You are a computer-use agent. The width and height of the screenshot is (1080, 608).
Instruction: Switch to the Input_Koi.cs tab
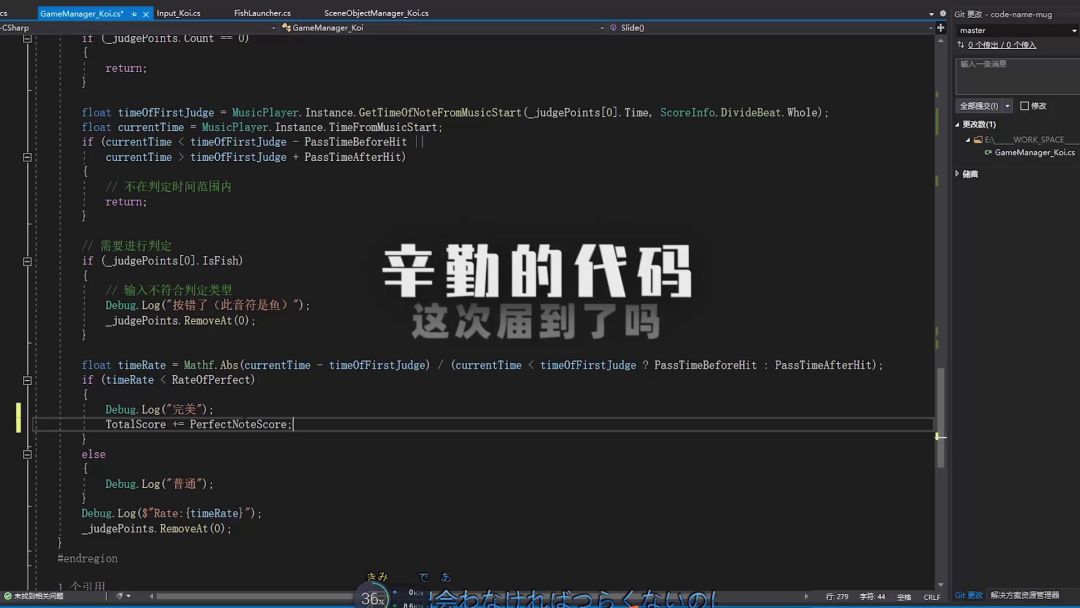coord(178,14)
